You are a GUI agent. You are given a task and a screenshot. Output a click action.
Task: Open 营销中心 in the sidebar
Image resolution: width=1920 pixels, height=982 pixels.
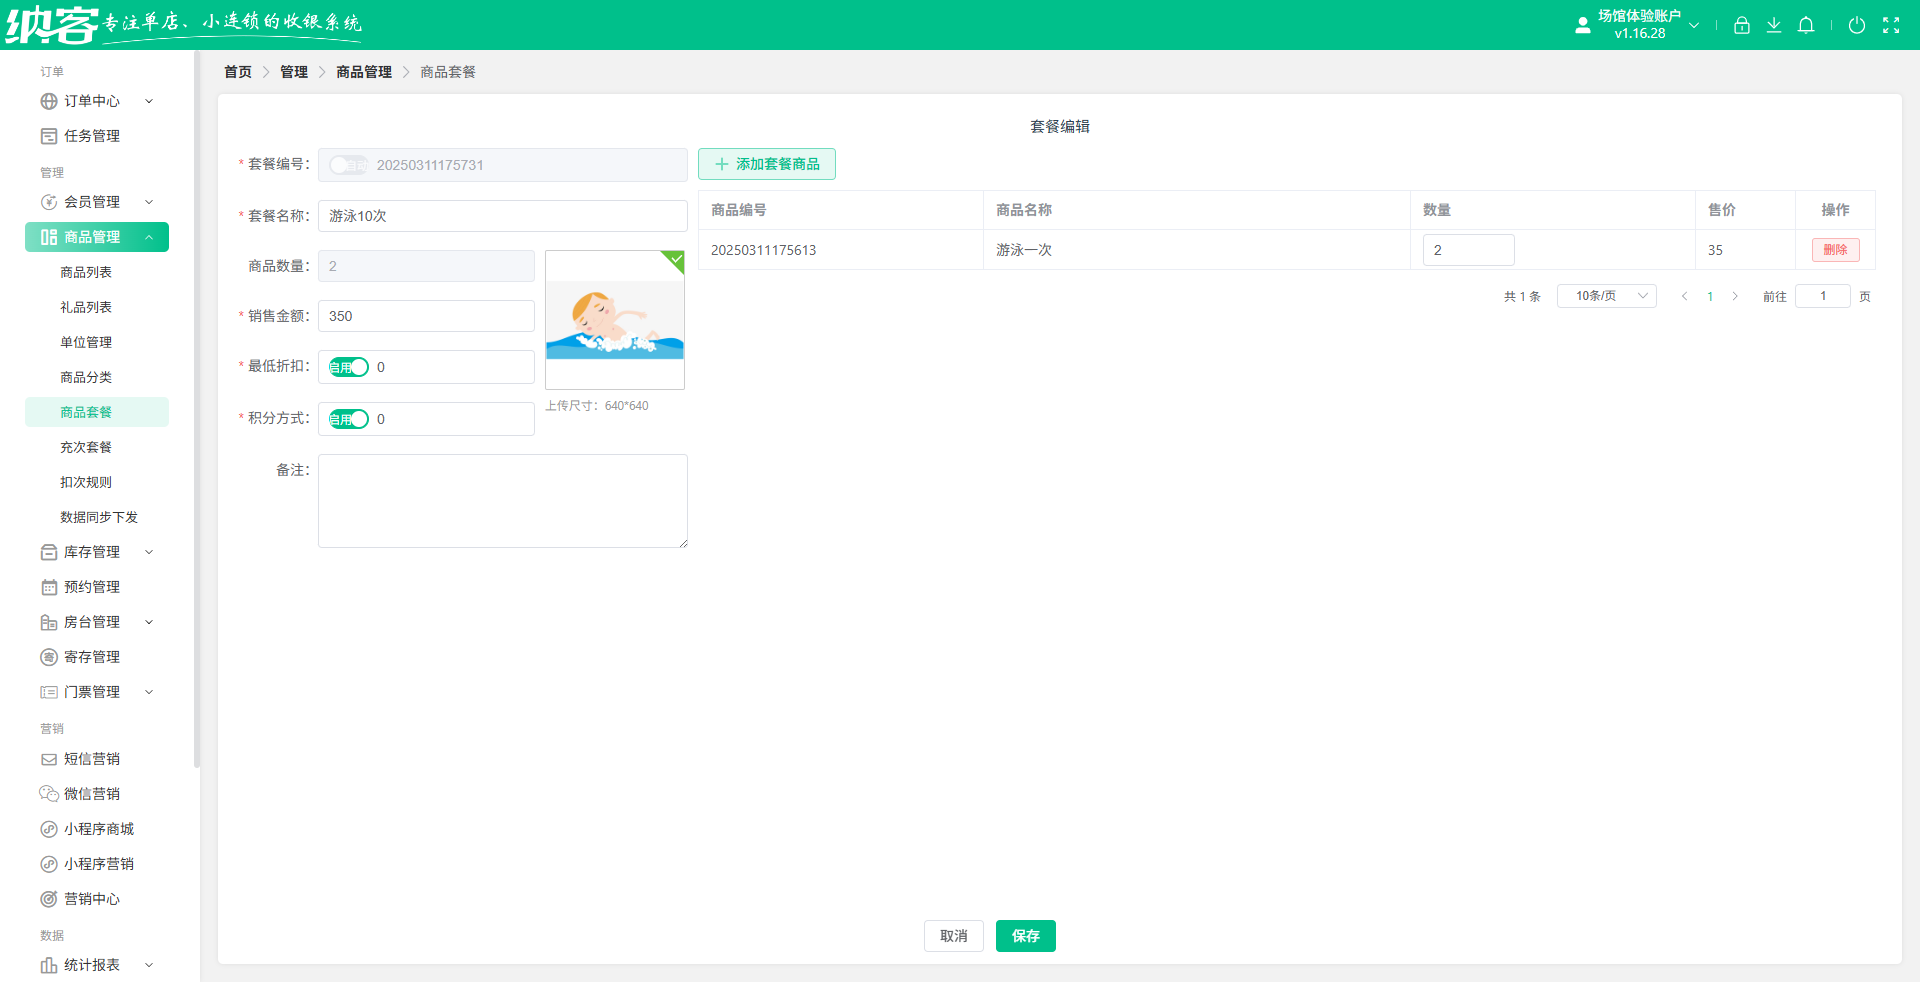91,899
